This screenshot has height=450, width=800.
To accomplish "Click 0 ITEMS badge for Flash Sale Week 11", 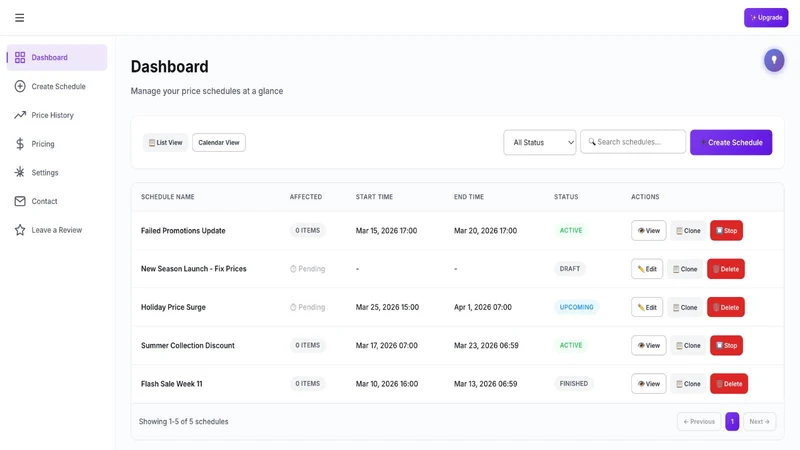I will 308,384.
